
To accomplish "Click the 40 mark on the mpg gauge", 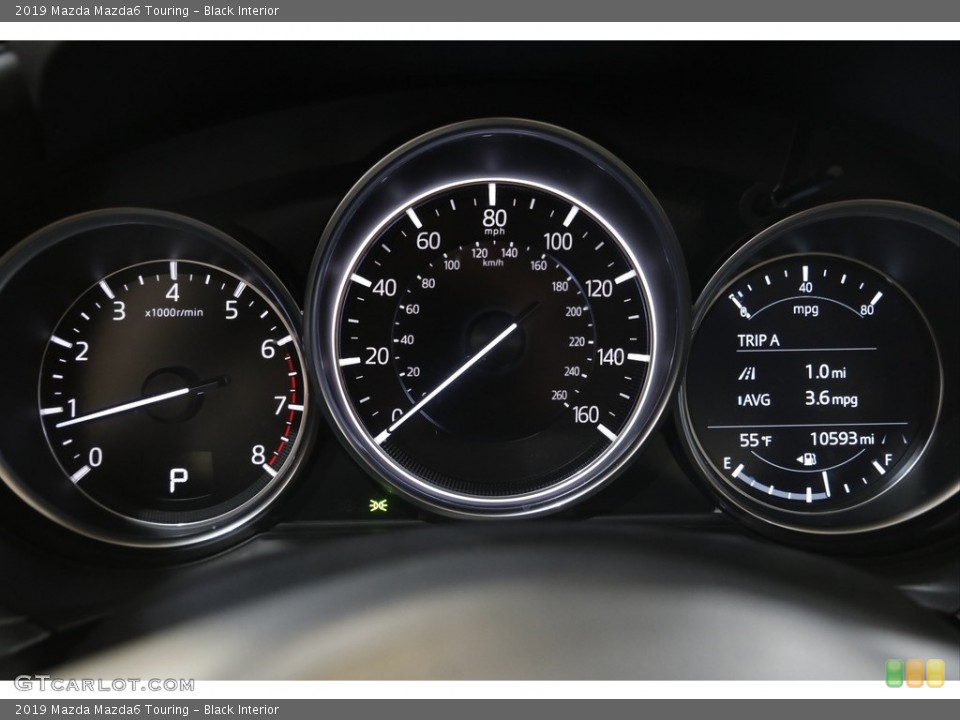I will click(x=806, y=288).
